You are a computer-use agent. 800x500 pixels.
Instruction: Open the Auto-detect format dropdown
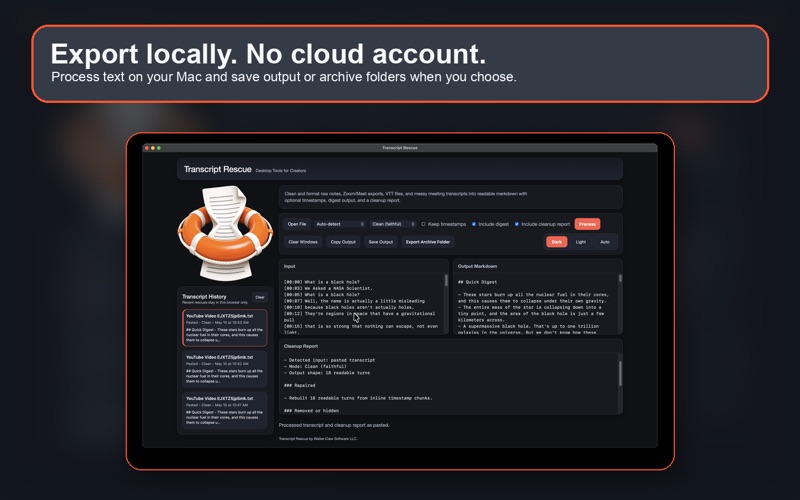(340, 224)
